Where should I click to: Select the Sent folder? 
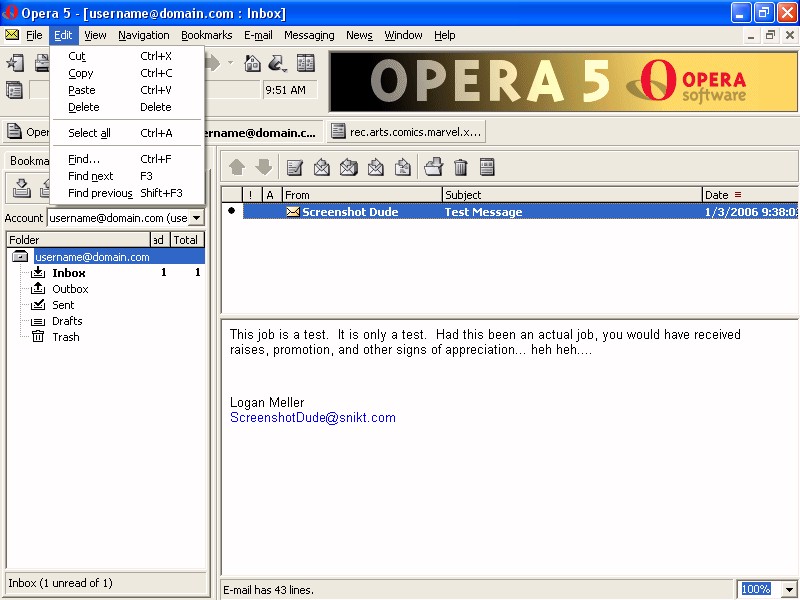click(63, 305)
